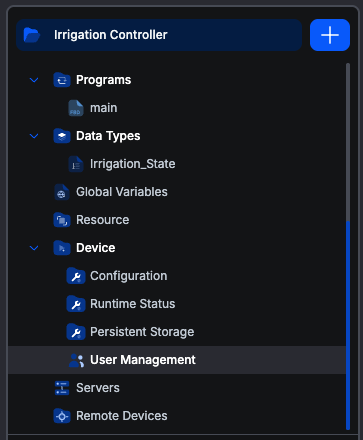The height and width of the screenshot is (440, 363).
Task: Click the Configuration wrench folder icon
Action: click(76, 276)
